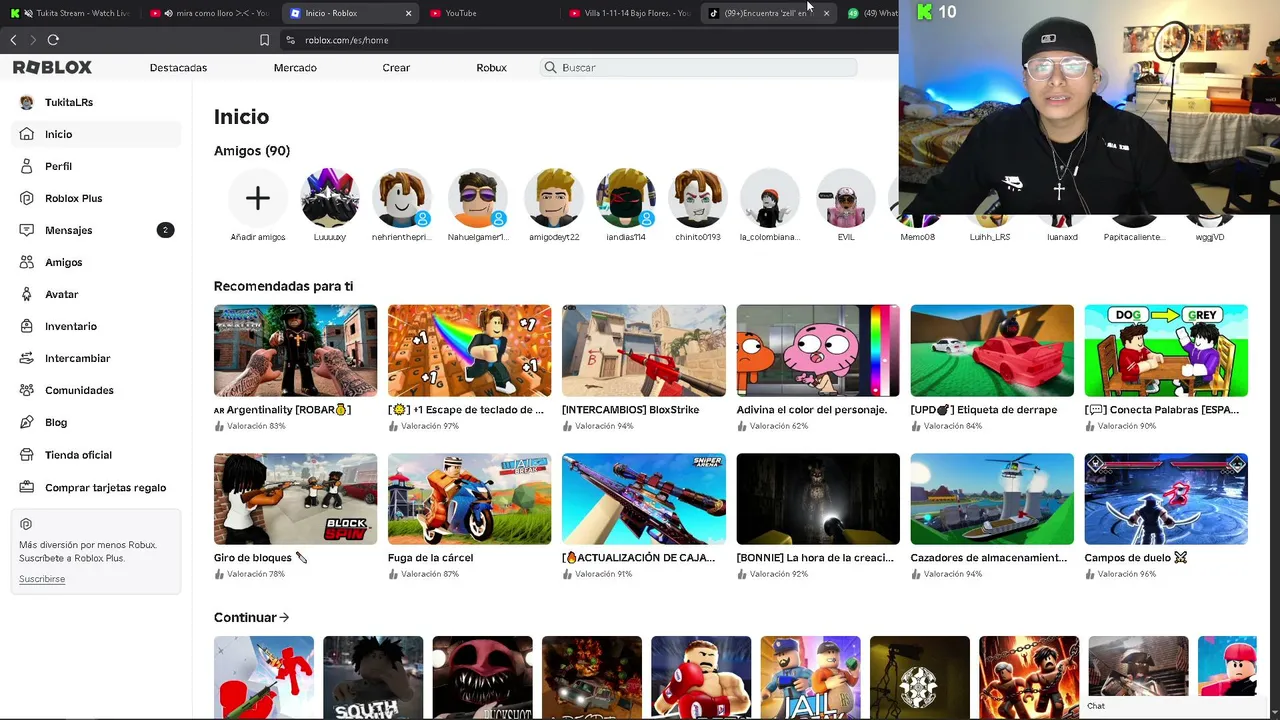Open friend chinito0193 avatar
Screen dimensions: 1280x720
tap(698, 198)
